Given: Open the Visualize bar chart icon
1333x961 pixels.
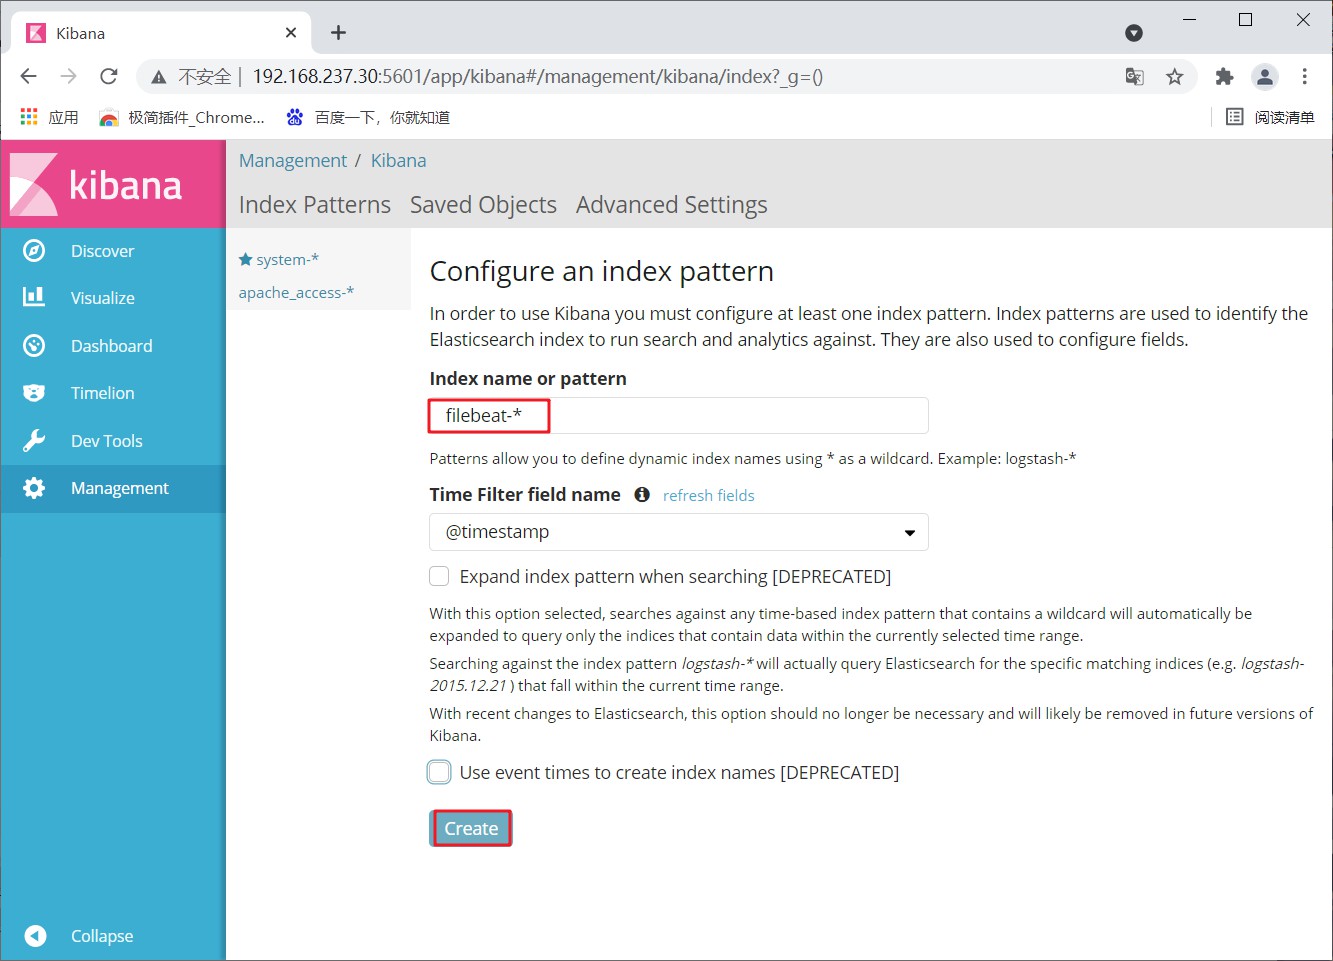Looking at the screenshot, I should 34,297.
